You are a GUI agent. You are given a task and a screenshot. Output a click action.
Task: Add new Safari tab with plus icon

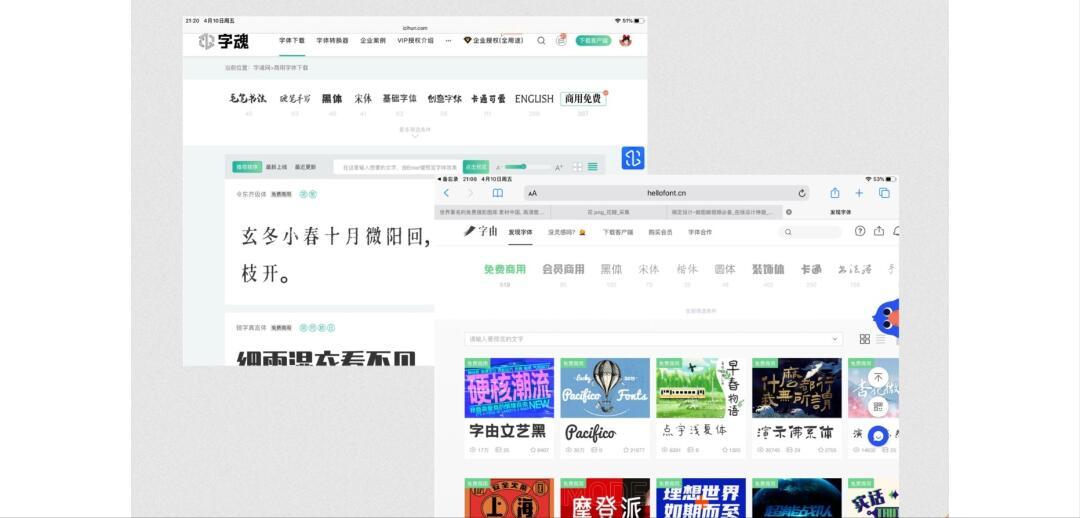pyautogui.click(x=859, y=193)
